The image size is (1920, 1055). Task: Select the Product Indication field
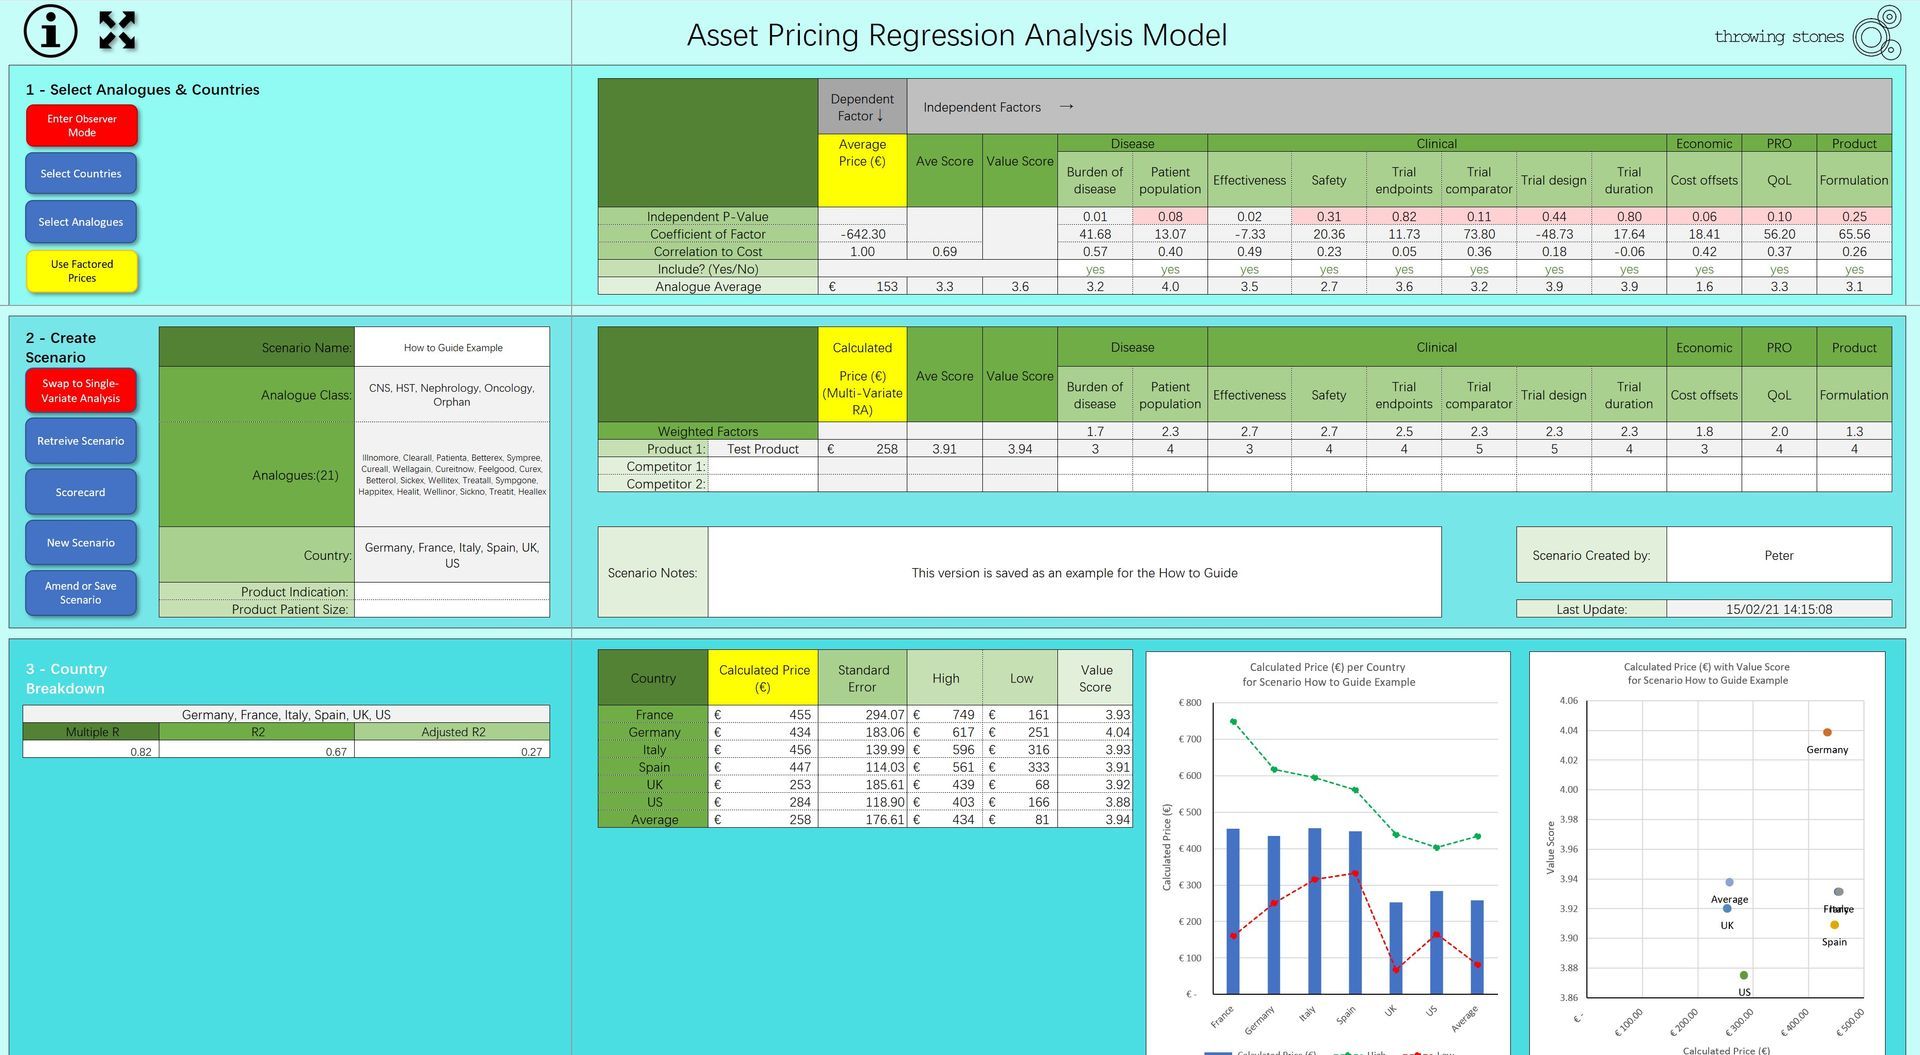(452, 591)
